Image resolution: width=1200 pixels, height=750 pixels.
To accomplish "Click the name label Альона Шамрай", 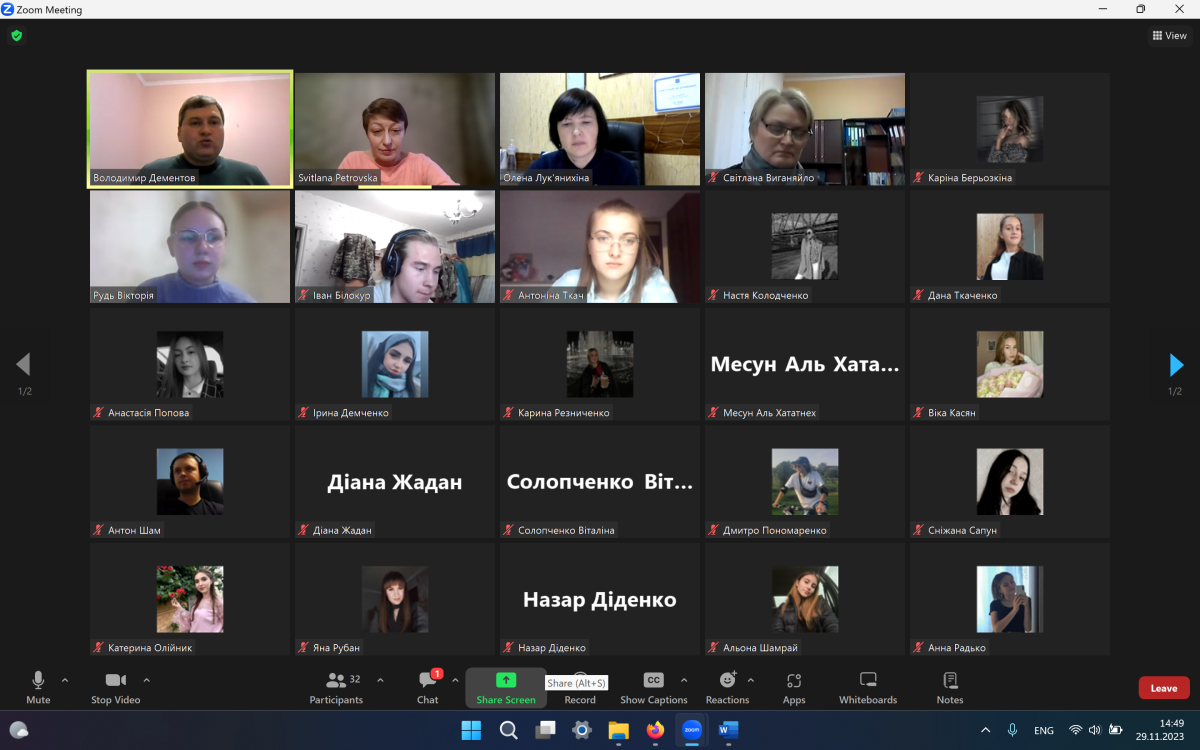I will [761, 648].
